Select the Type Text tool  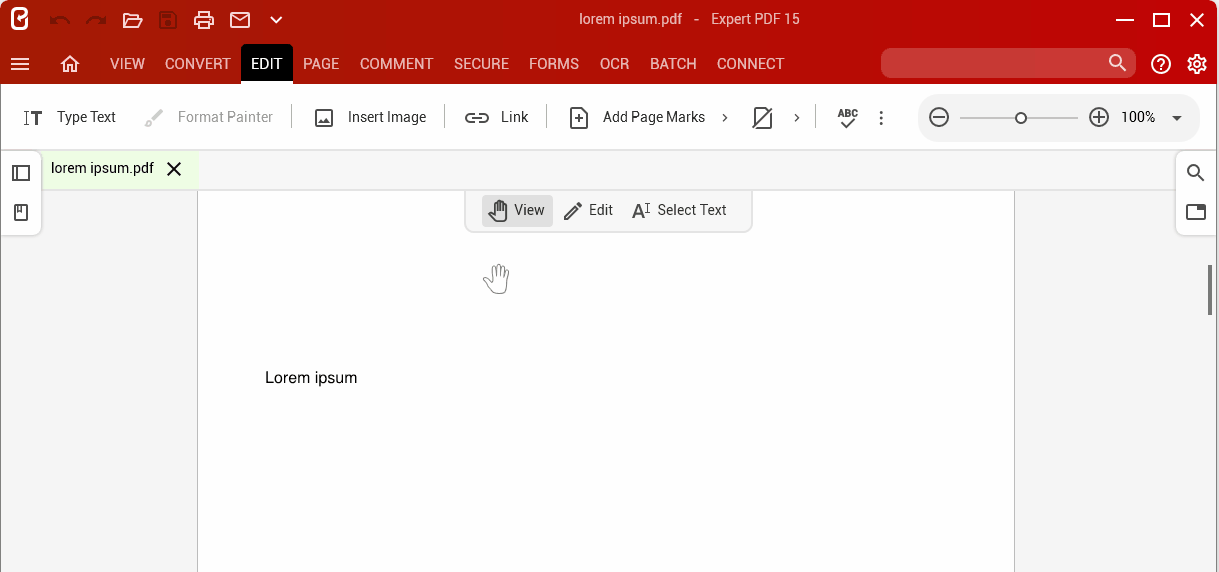[70, 117]
